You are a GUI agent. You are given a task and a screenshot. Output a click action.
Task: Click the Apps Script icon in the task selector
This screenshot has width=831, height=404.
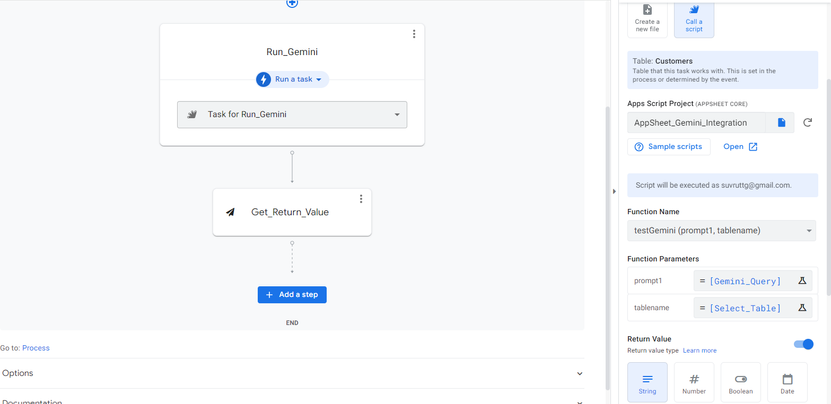point(192,115)
